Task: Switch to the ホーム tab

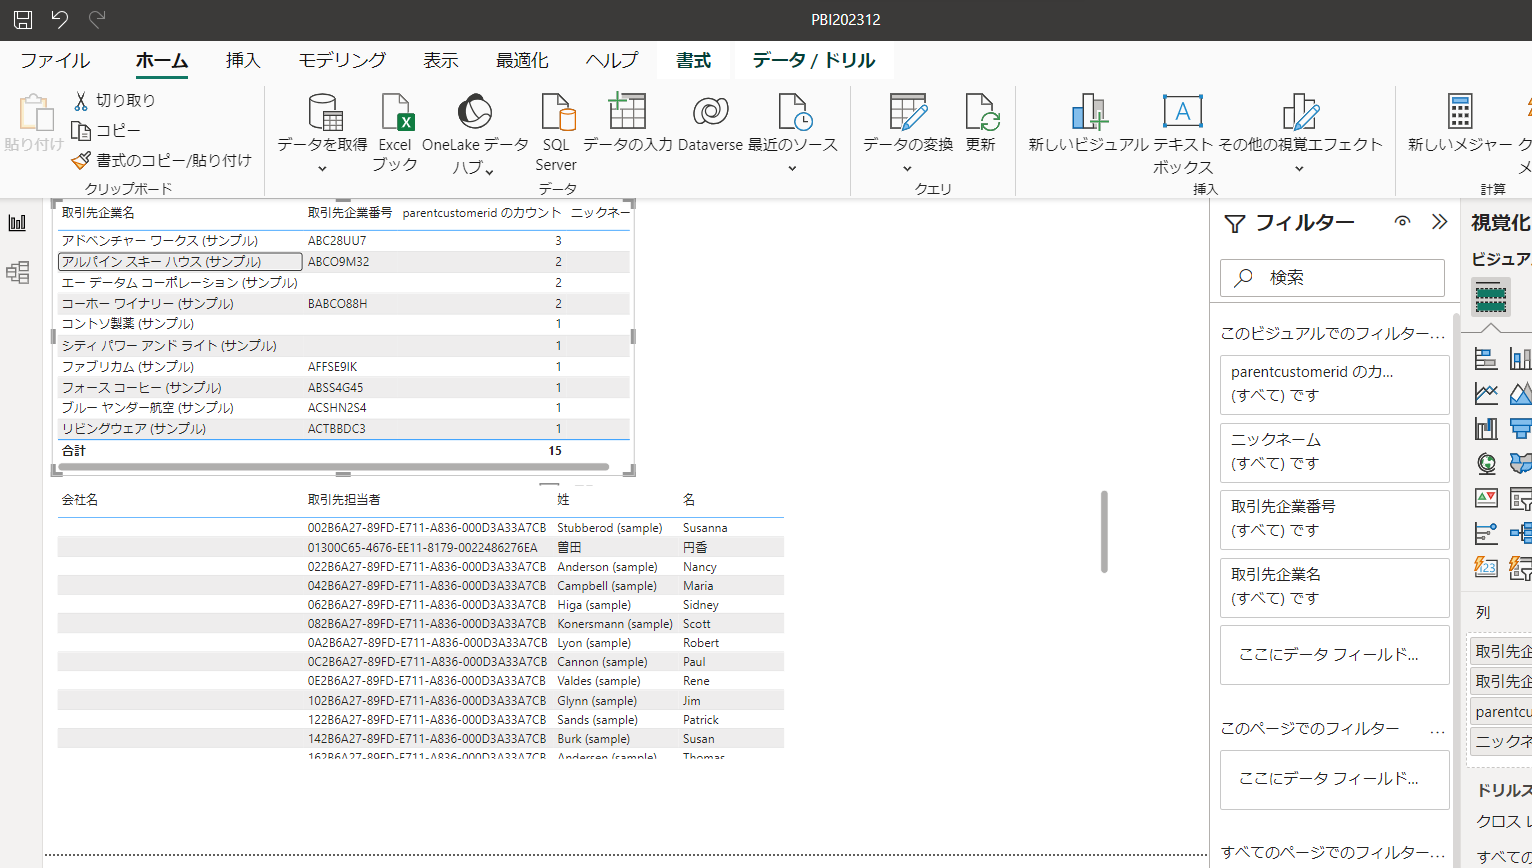Action: click(162, 60)
